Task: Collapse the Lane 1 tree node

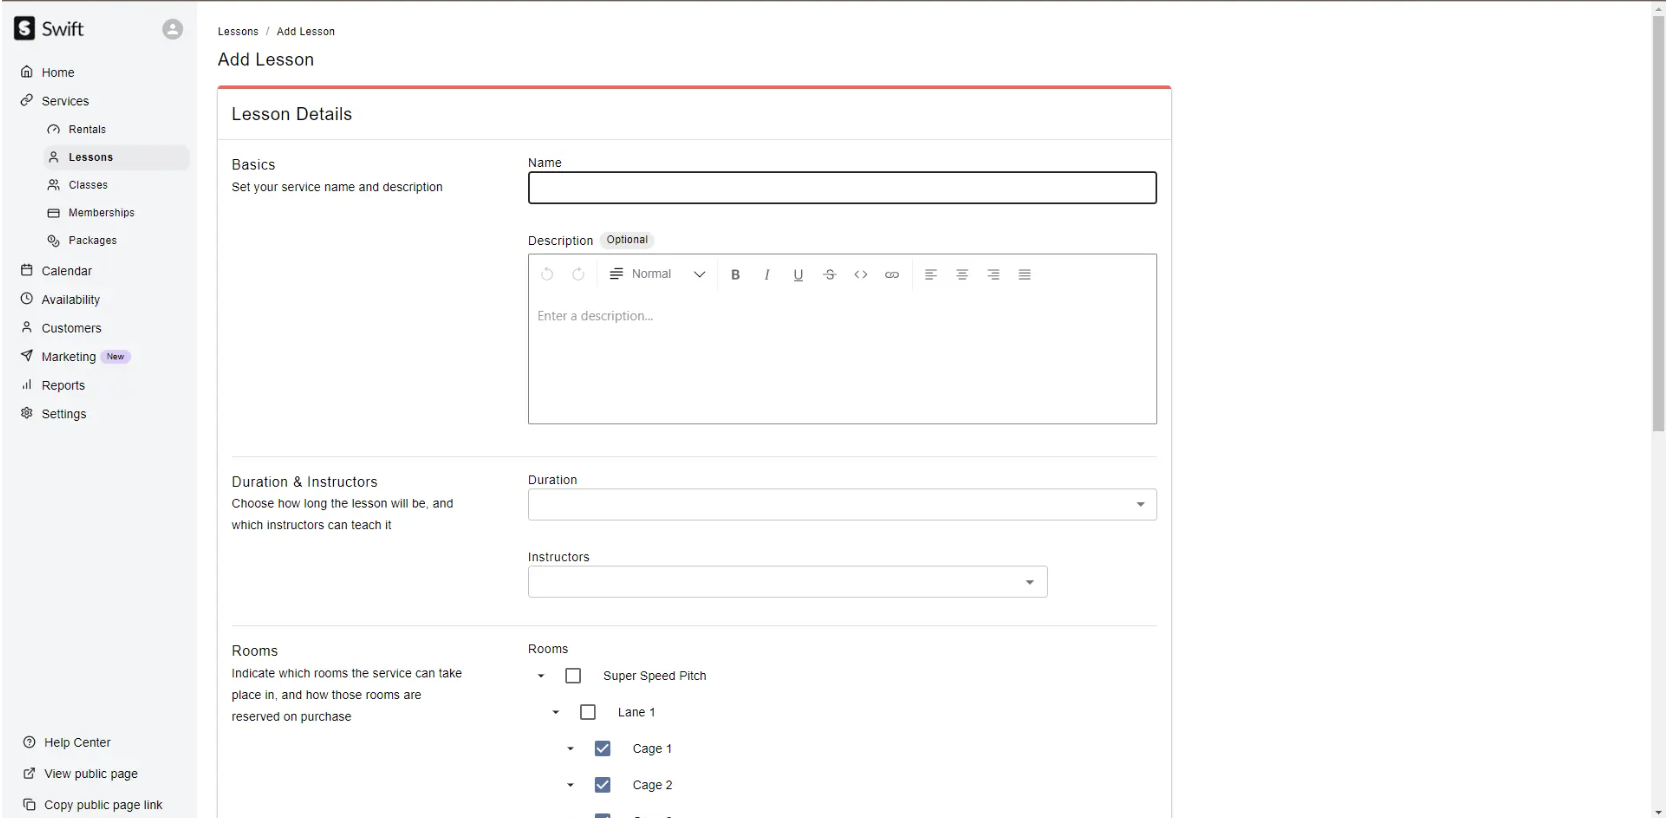Action: coord(556,712)
